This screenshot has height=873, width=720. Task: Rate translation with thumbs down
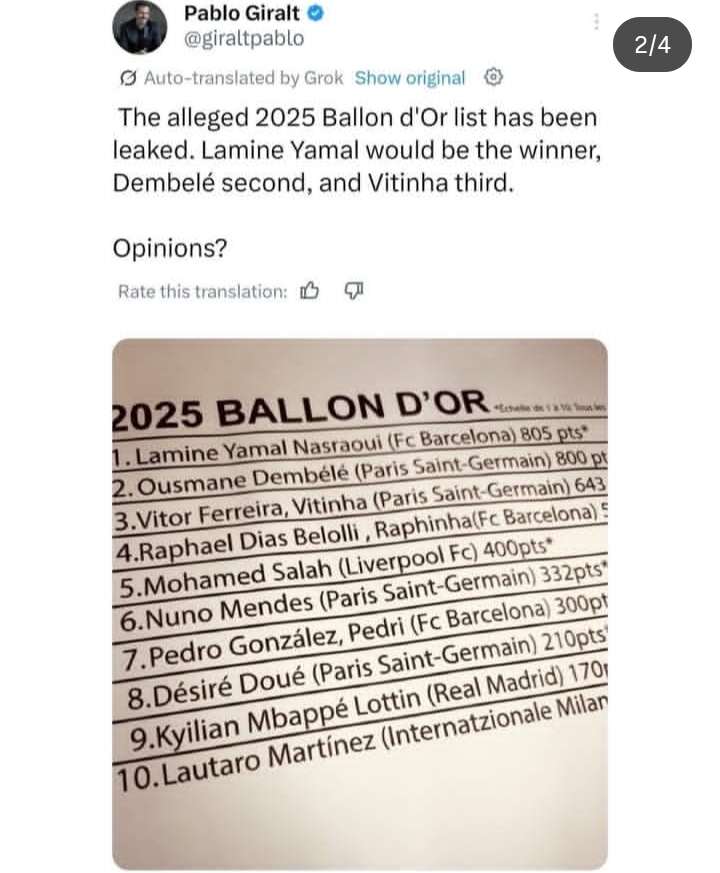pos(353,291)
